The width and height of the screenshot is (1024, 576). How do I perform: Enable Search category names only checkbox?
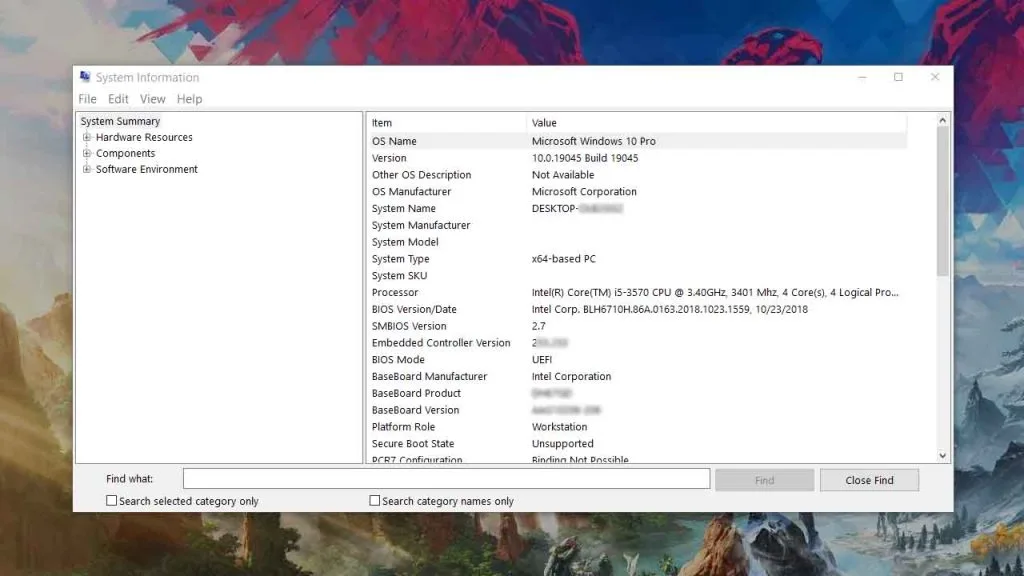pyautogui.click(x=374, y=501)
